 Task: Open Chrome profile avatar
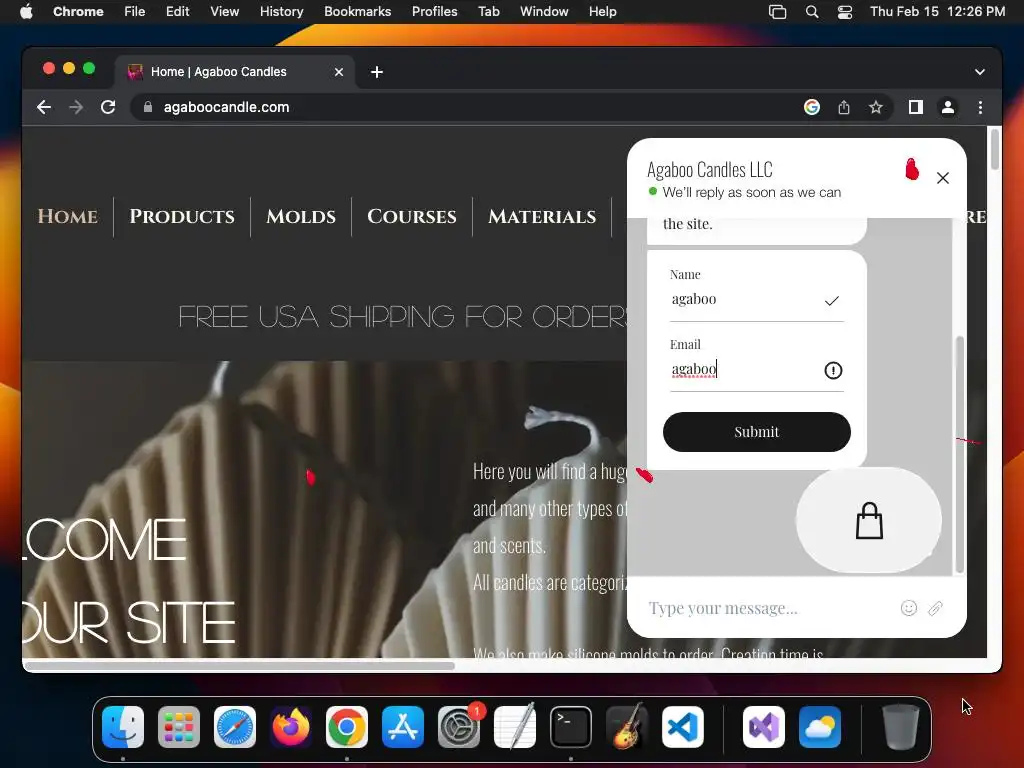(x=948, y=107)
